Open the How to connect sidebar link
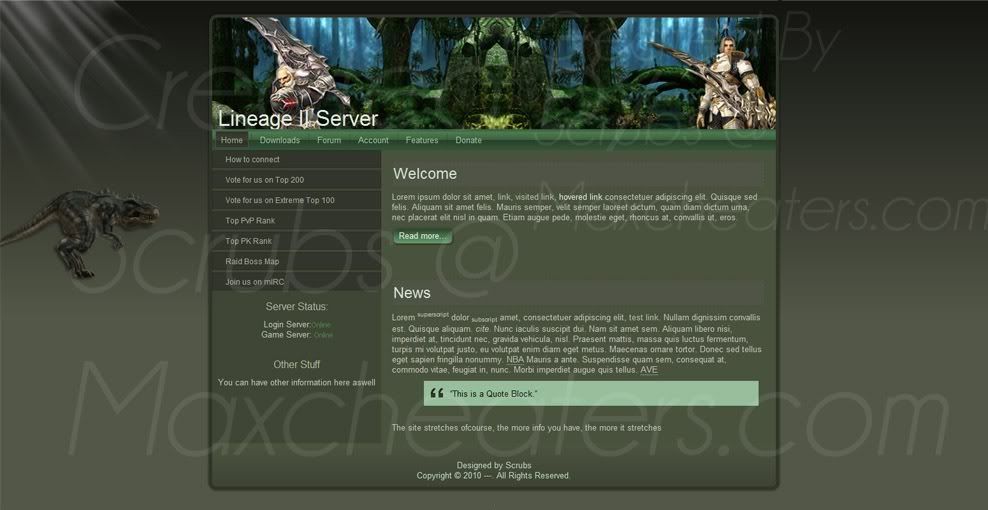 click(252, 160)
